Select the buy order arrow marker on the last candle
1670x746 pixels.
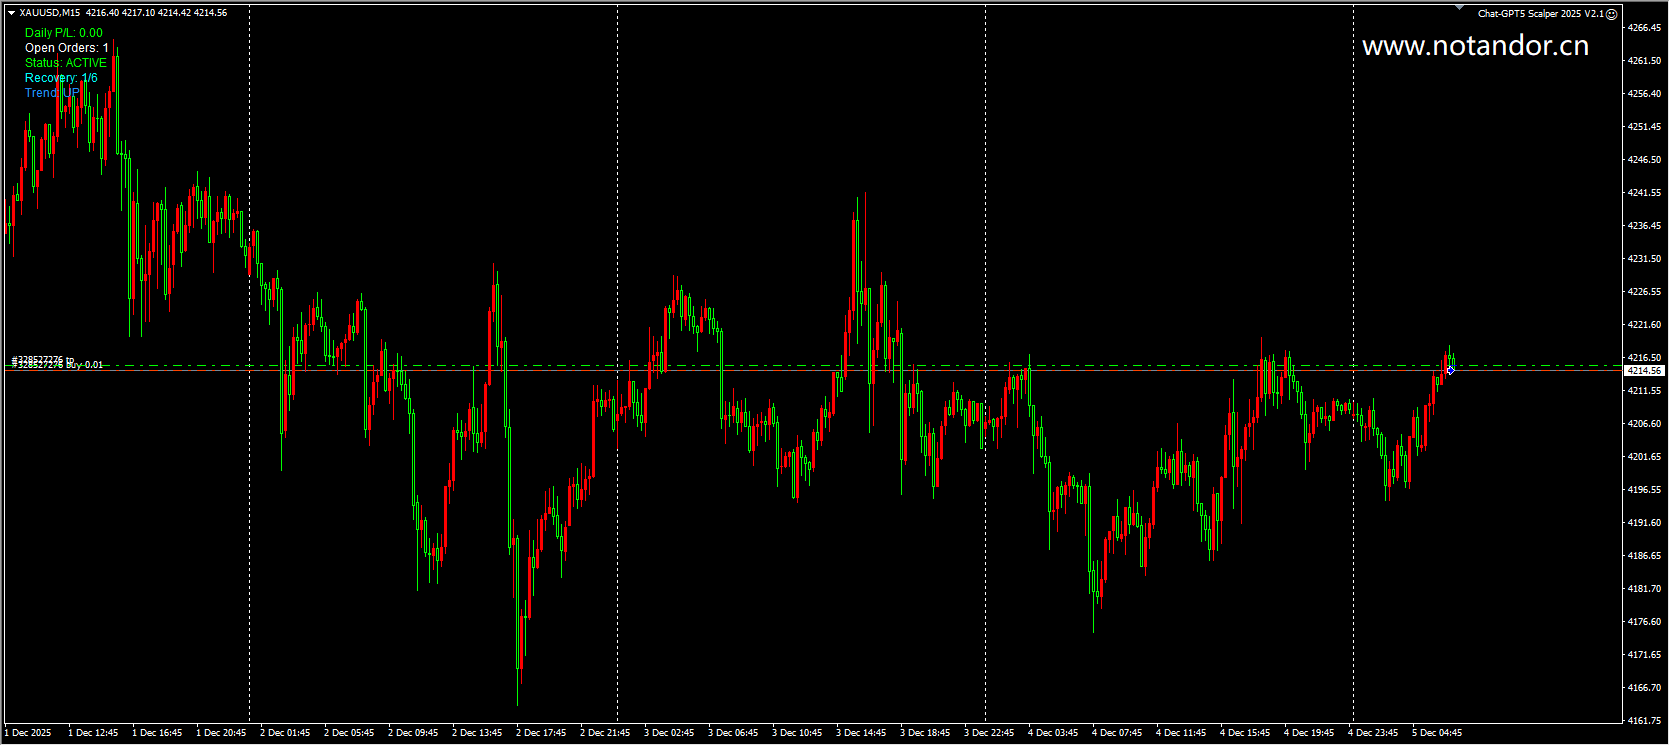[1450, 370]
